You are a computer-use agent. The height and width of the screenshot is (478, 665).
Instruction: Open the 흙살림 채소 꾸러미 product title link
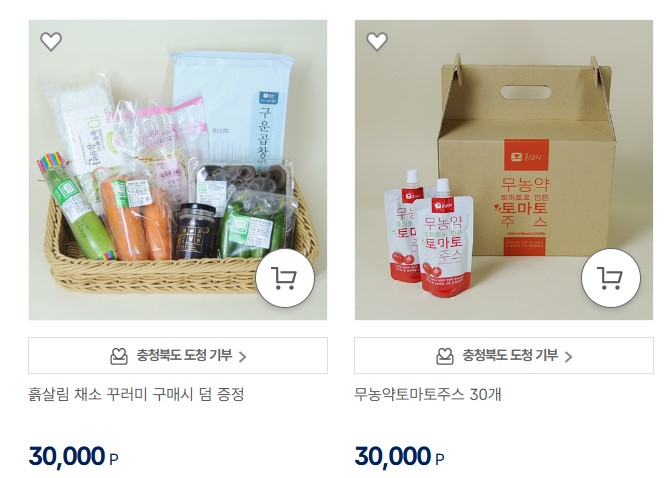point(136,394)
